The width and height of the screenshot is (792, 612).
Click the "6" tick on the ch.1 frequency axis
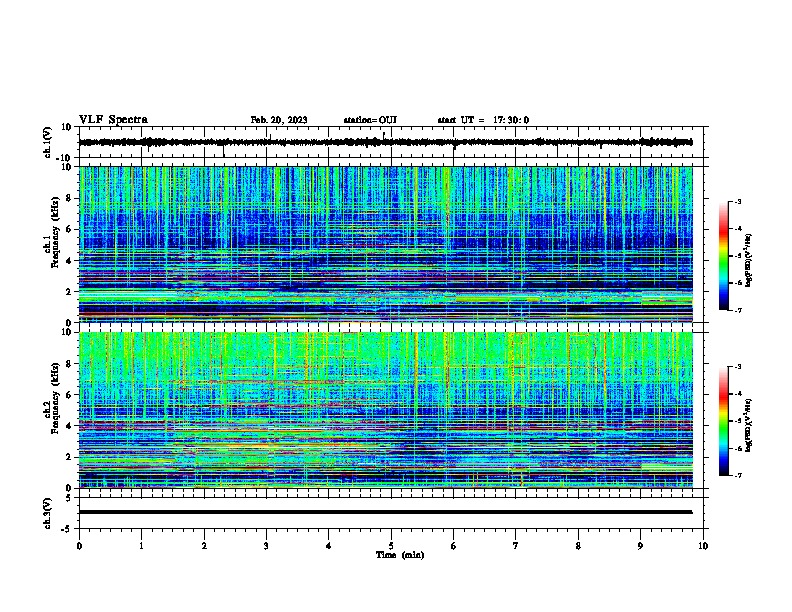[71, 229]
